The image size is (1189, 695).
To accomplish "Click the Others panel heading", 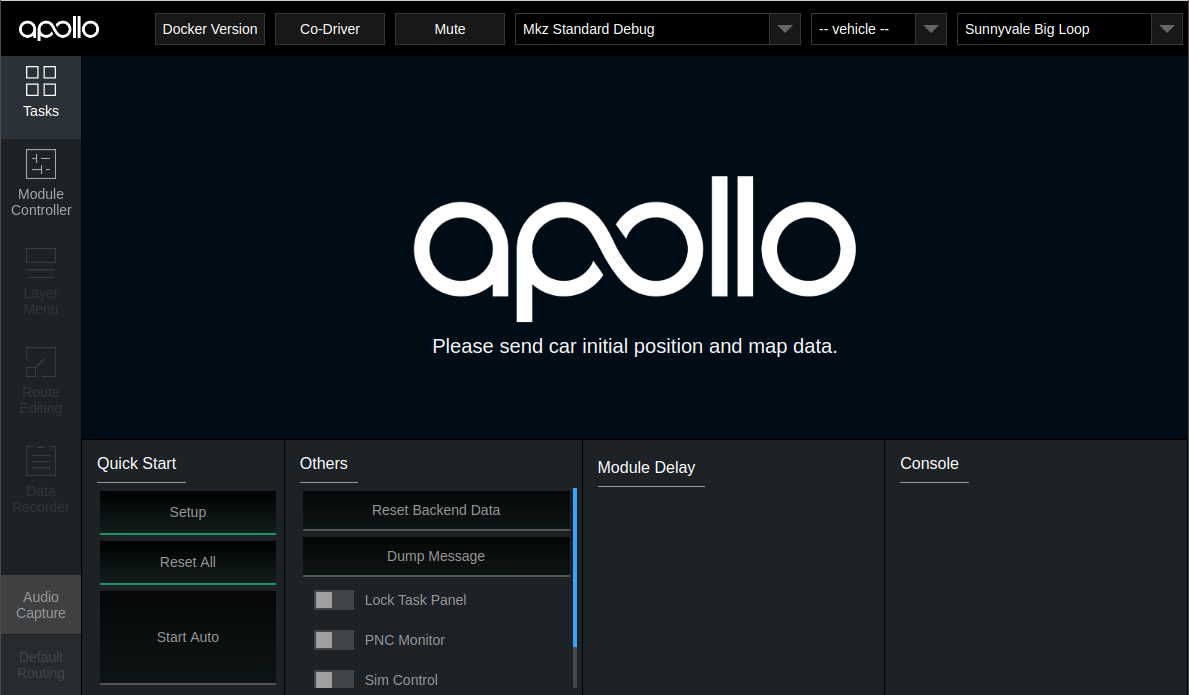I will (324, 463).
